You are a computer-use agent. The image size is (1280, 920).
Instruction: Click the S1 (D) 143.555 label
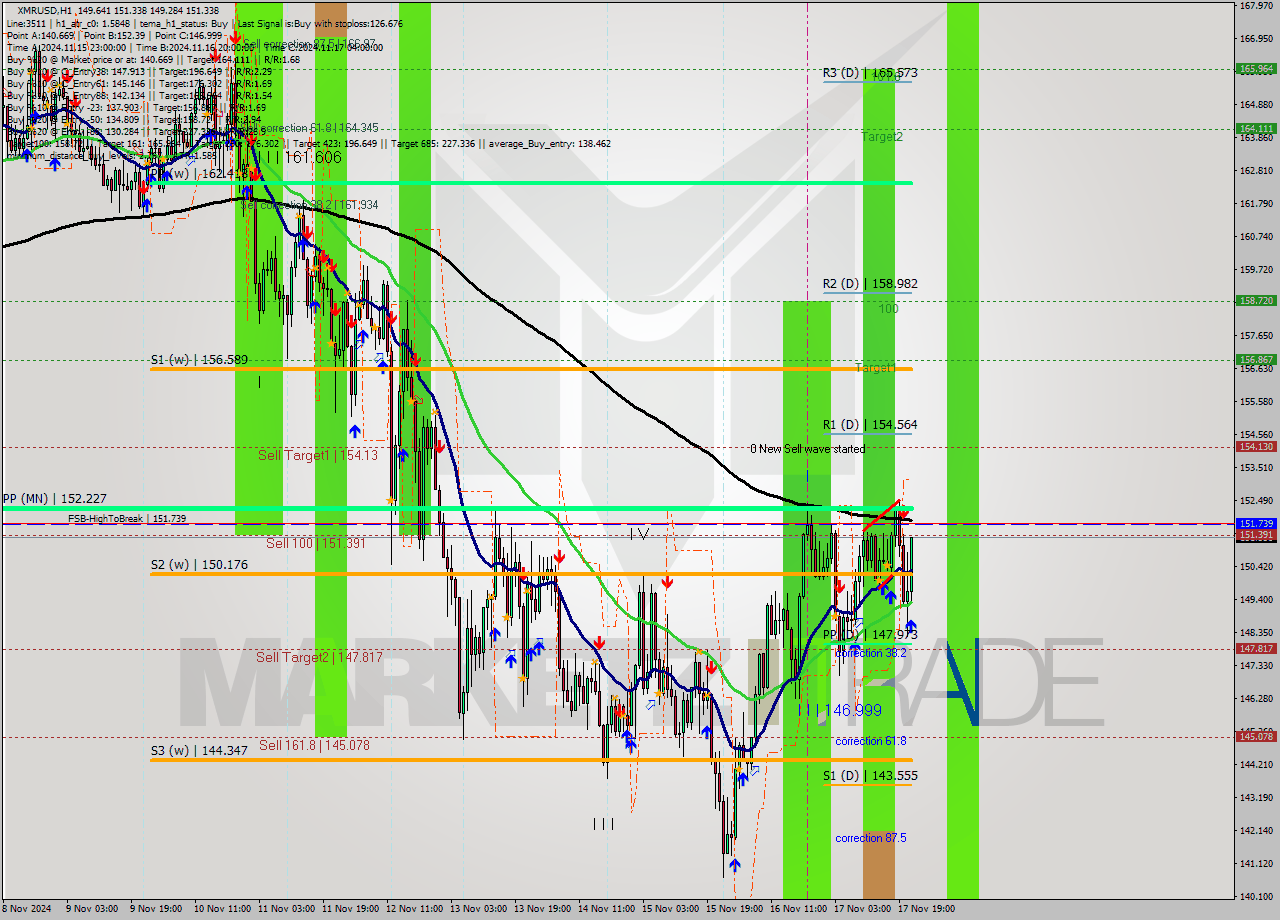(870, 776)
